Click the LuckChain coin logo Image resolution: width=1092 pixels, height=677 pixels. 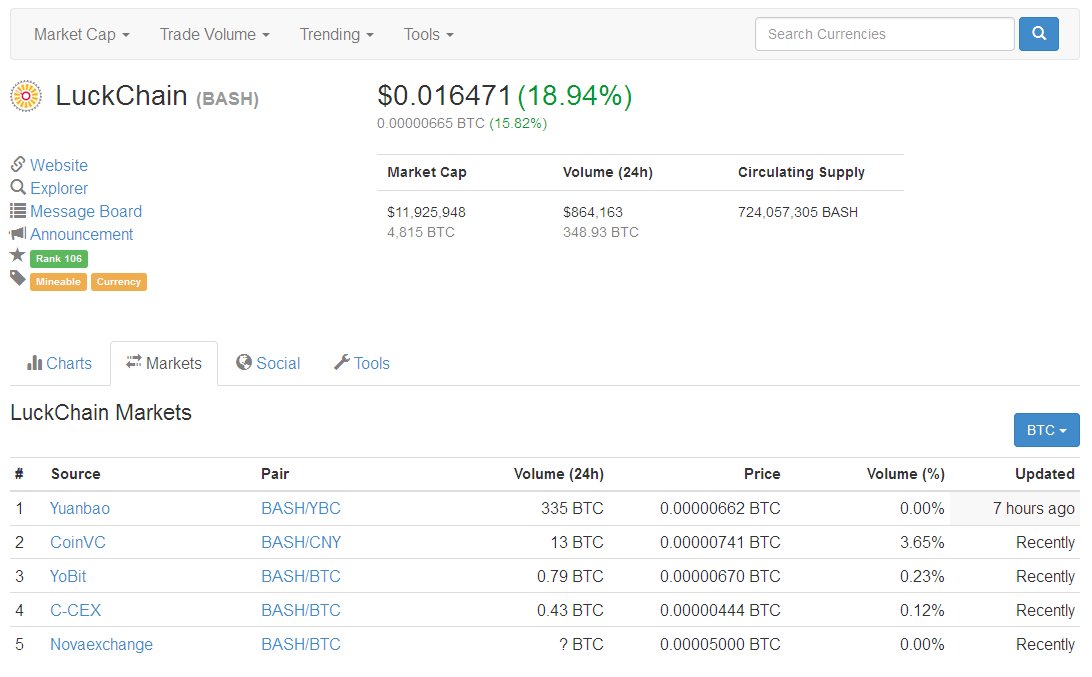(25, 96)
